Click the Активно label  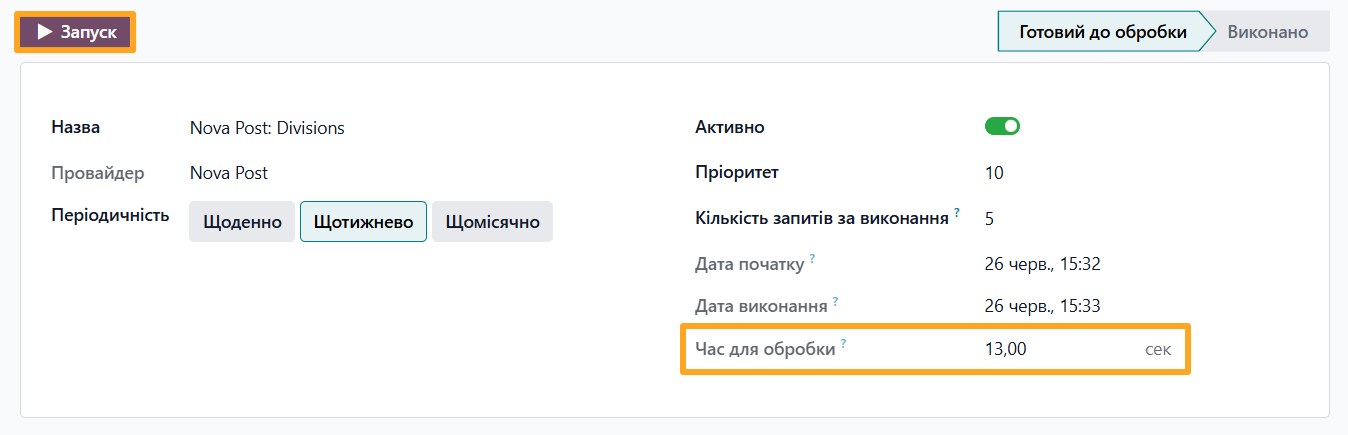coord(730,127)
